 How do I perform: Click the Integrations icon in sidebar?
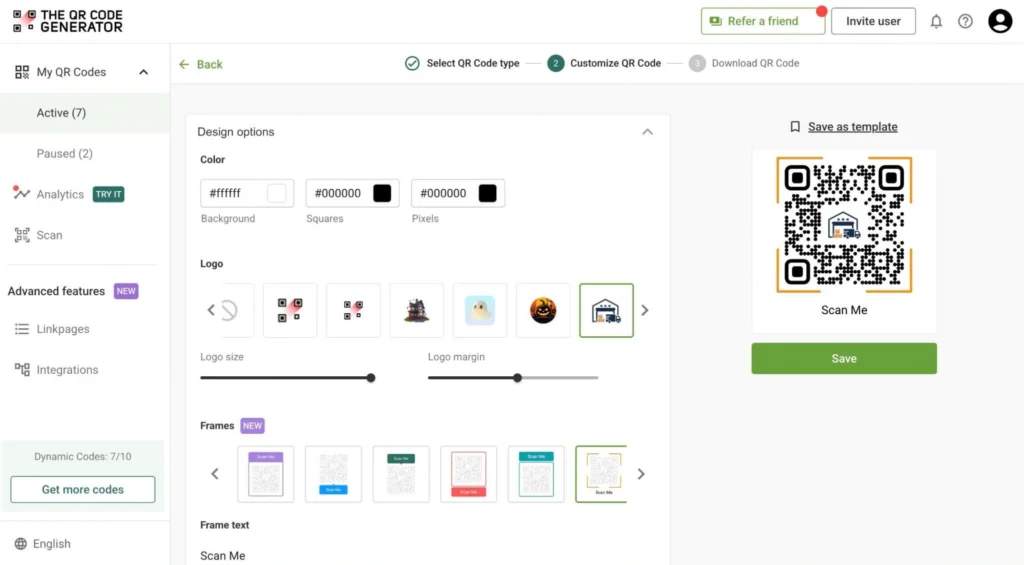tap(22, 370)
